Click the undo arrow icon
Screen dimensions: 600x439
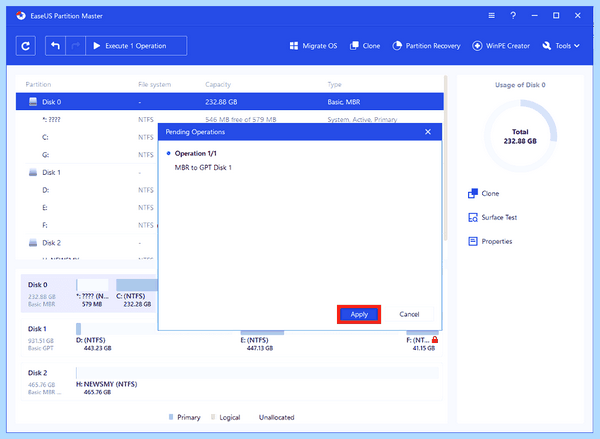[55, 46]
